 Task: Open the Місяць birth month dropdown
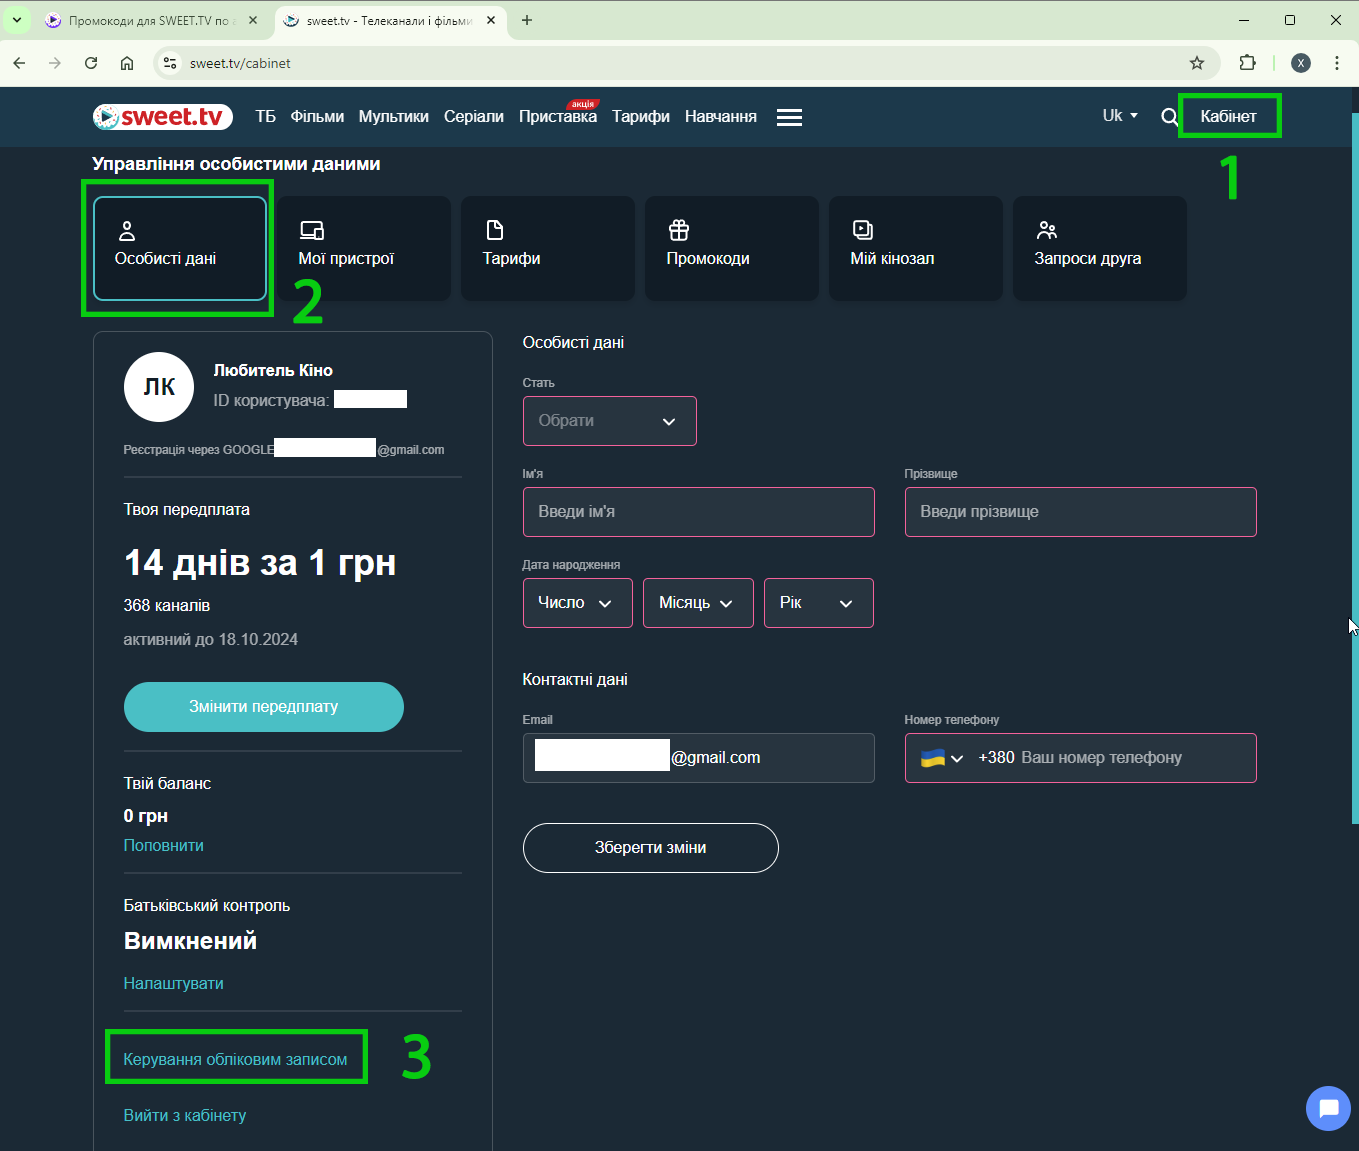click(x=697, y=603)
